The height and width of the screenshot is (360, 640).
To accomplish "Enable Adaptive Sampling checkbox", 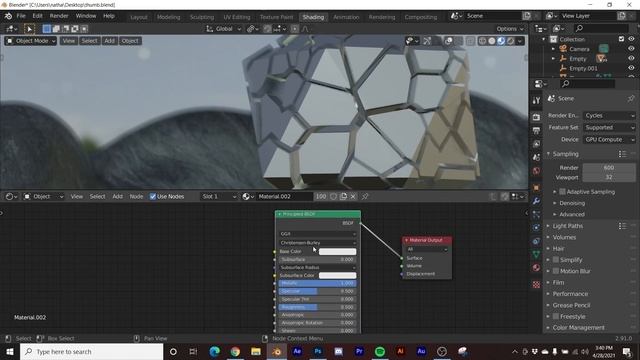I will click(562, 192).
